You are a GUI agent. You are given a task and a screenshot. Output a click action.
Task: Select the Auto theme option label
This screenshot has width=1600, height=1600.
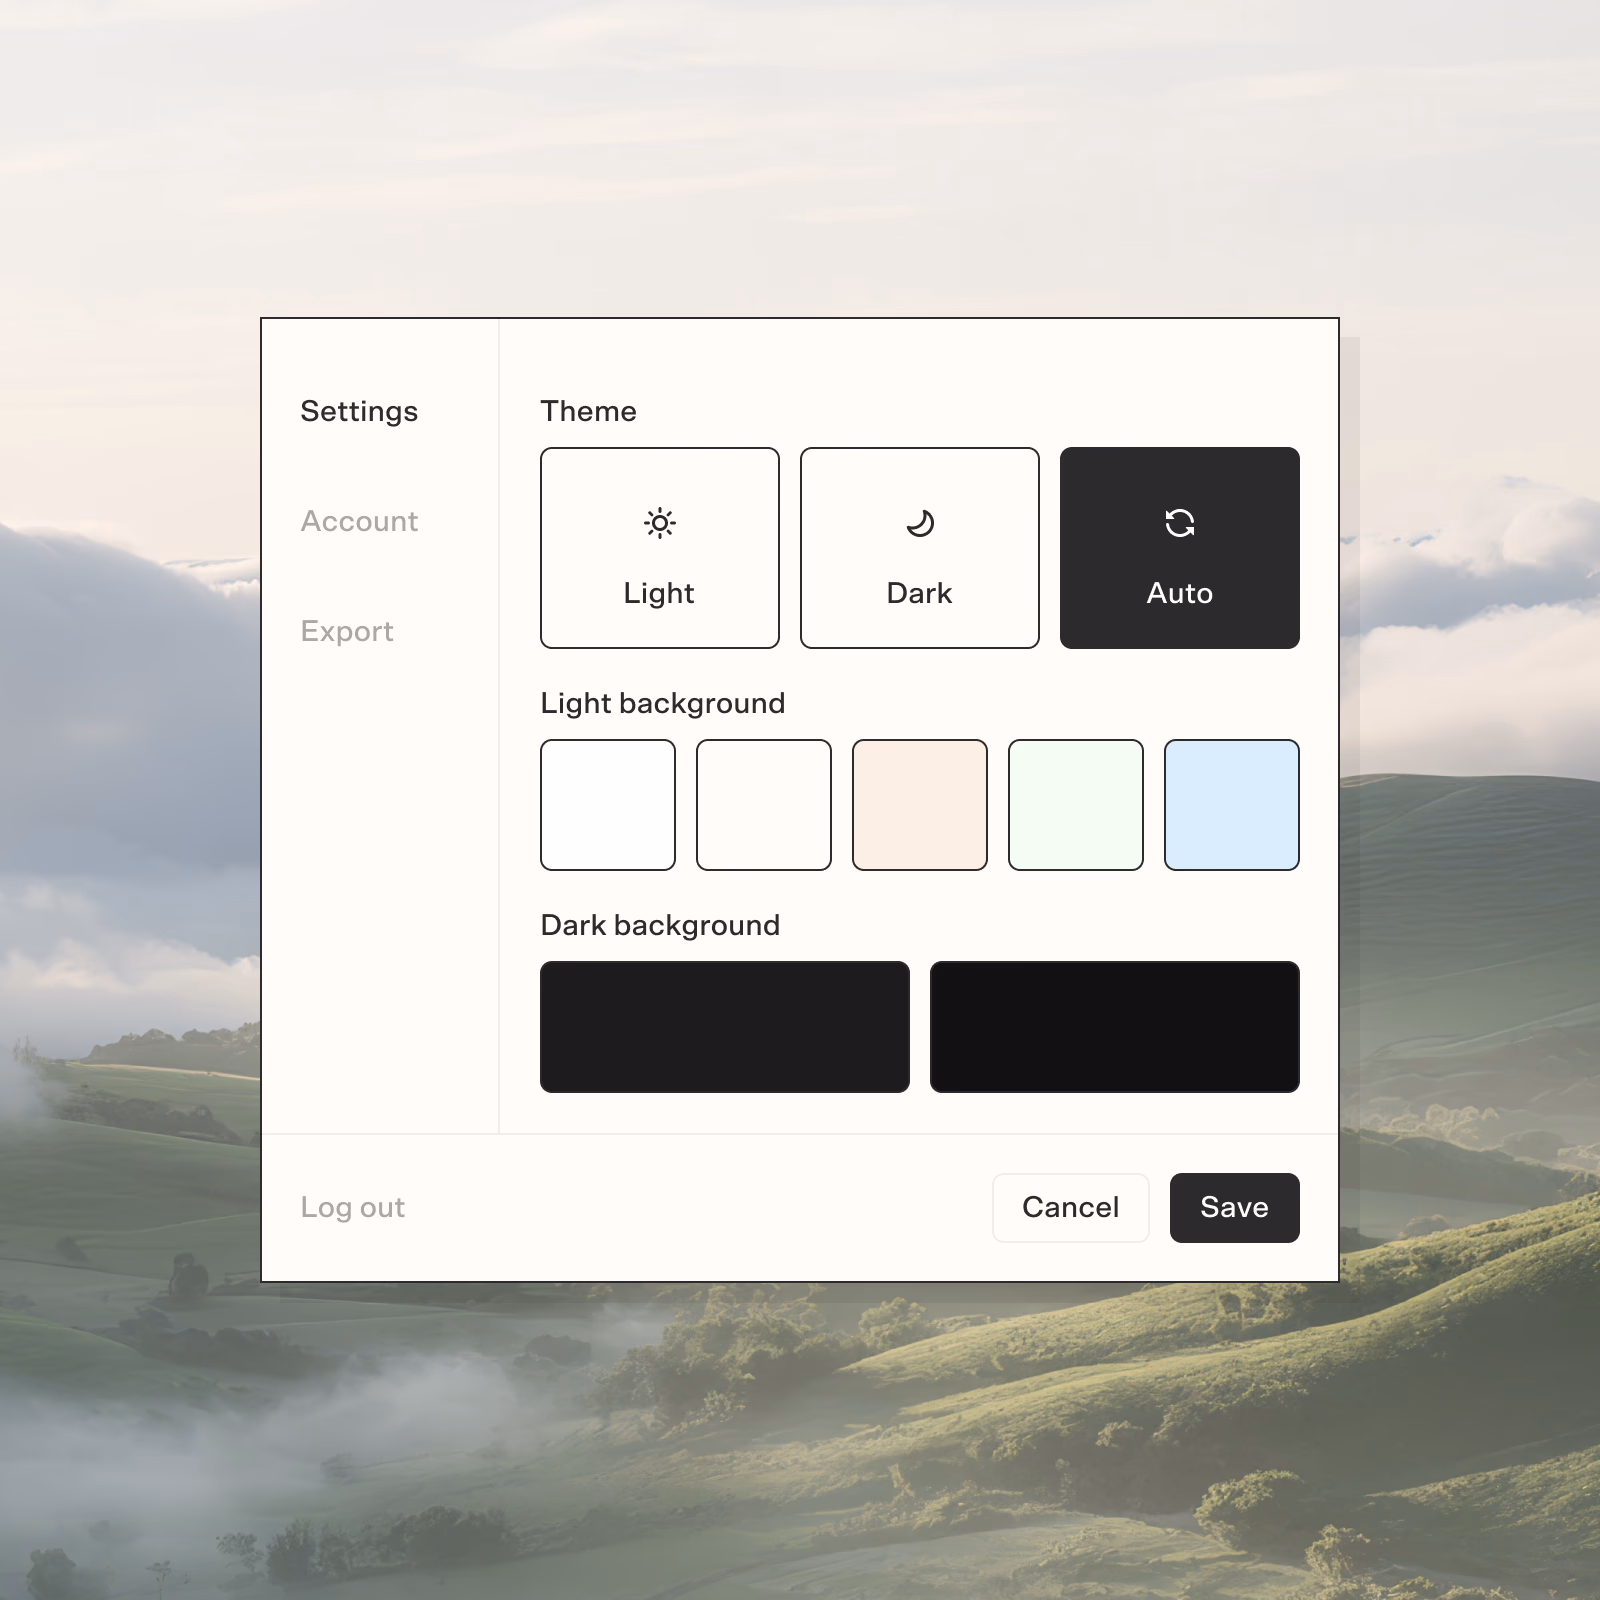pyautogui.click(x=1180, y=593)
